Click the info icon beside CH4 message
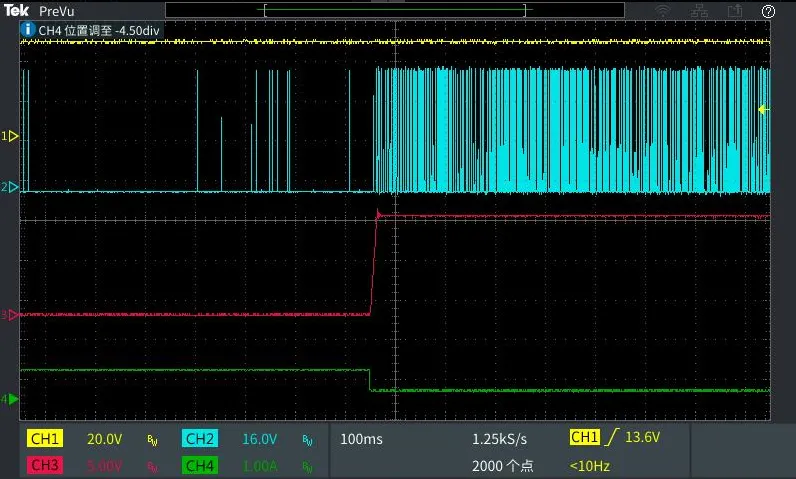The height and width of the screenshot is (479, 796). point(27,29)
